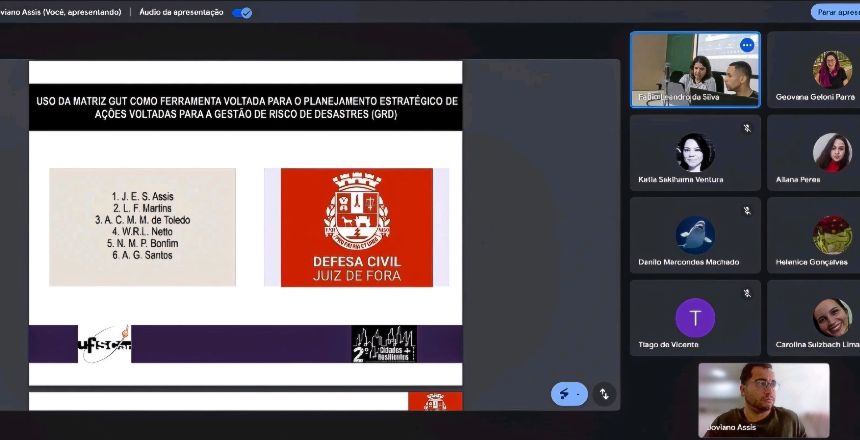Click the 'Katia Sakihama Ventura' name label

coord(681,179)
